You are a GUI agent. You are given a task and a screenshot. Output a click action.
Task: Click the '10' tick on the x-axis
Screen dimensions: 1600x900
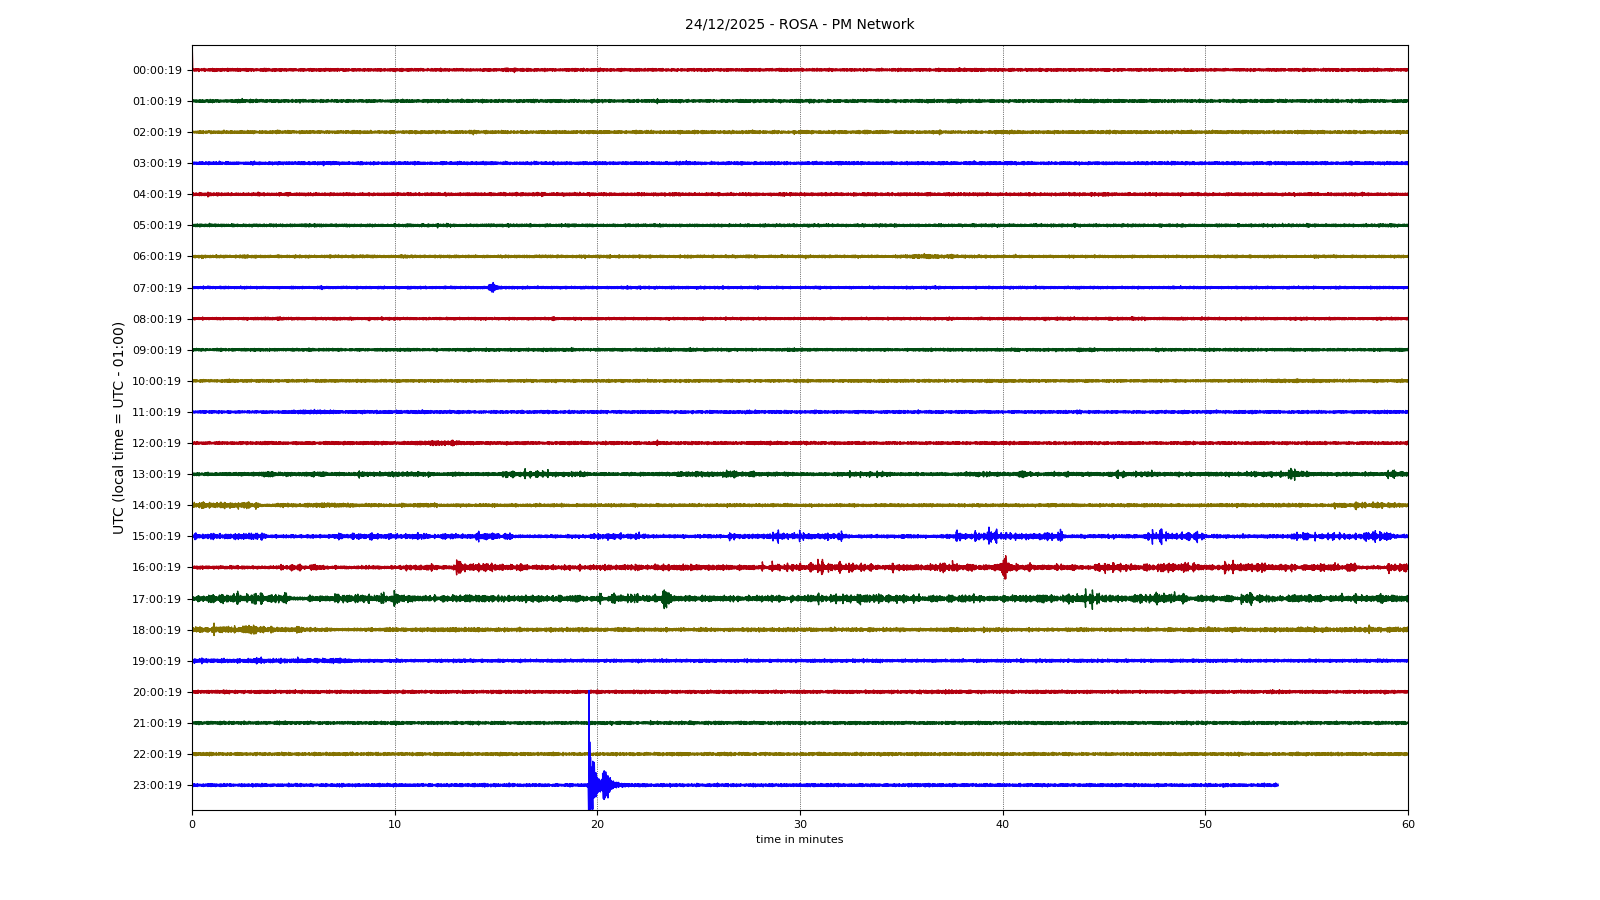point(394,824)
